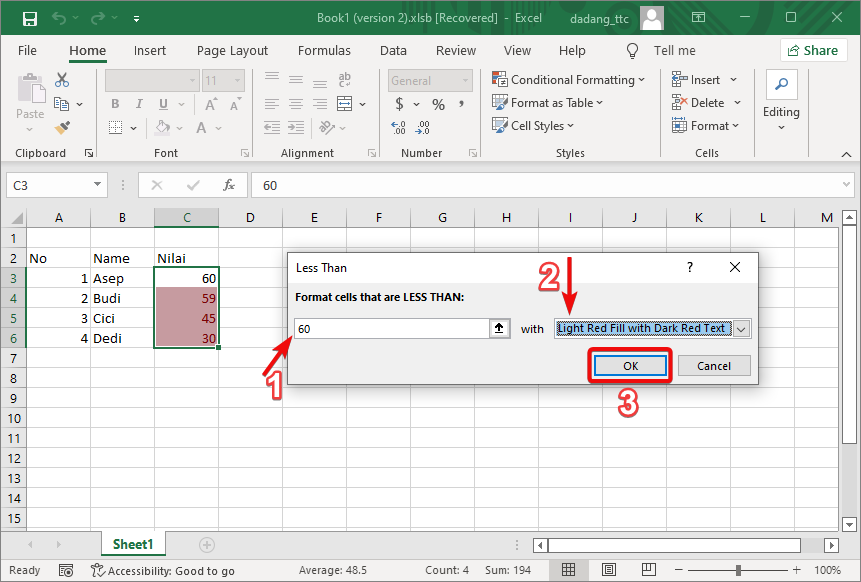Select the Sheet1 tab
Viewport: 861px width, 582px height.
click(132, 544)
